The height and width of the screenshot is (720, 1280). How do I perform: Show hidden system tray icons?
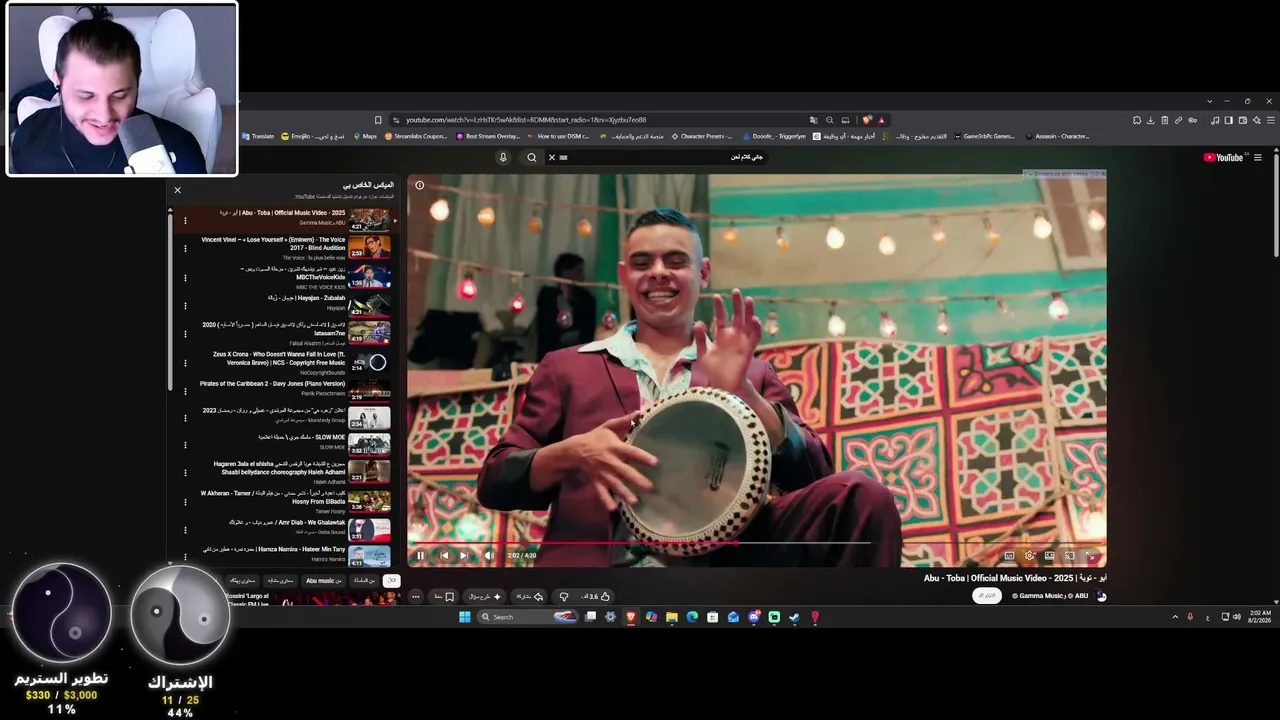pos(1175,617)
